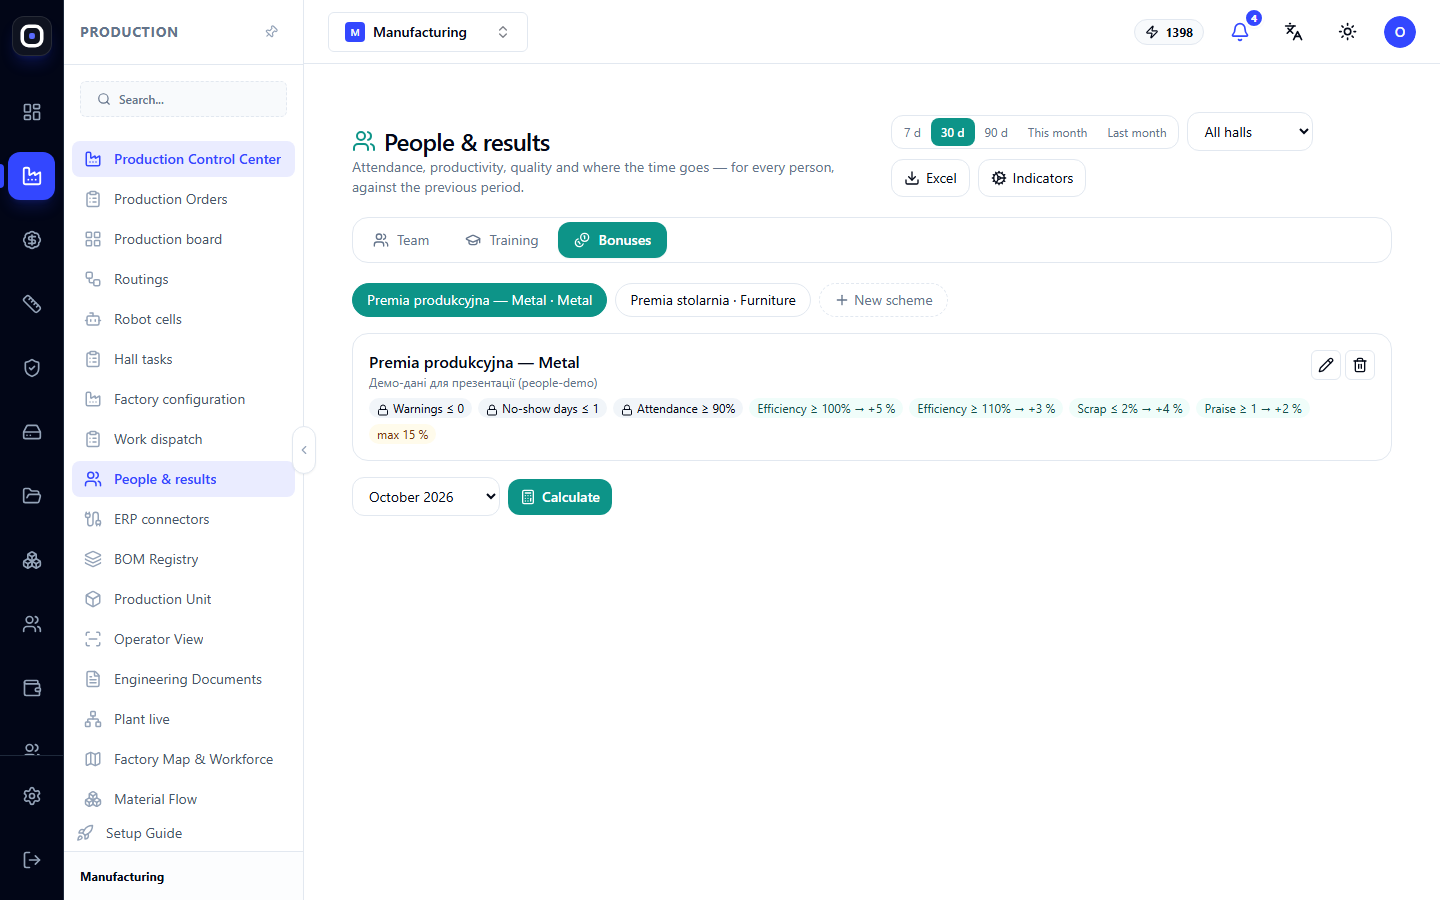Go to Production Control Center
Screen dimensions: 1440x900
pos(184,159)
